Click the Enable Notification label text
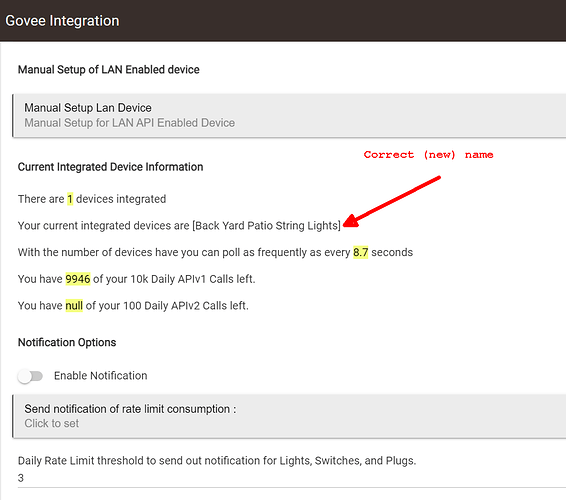This screenshot has height=500, width=566. (x=101, y=376)
